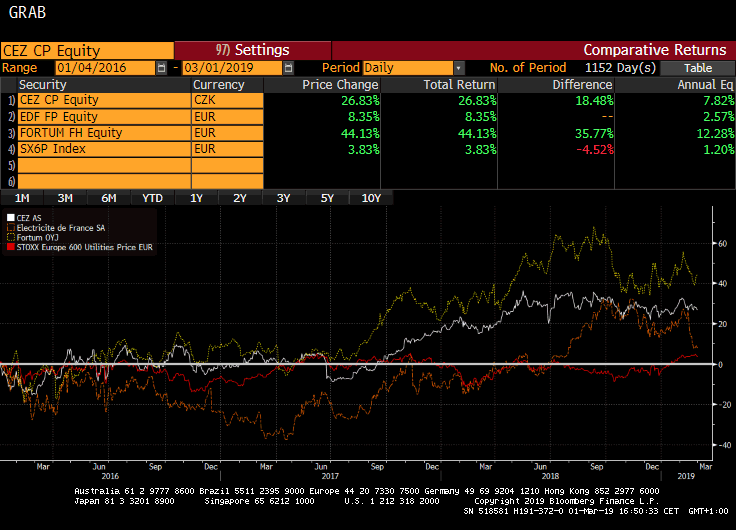Click the 35.77% Difference value
Image resolution: width=736 pixels, height=530 pixels.
(x=594, y=133)
